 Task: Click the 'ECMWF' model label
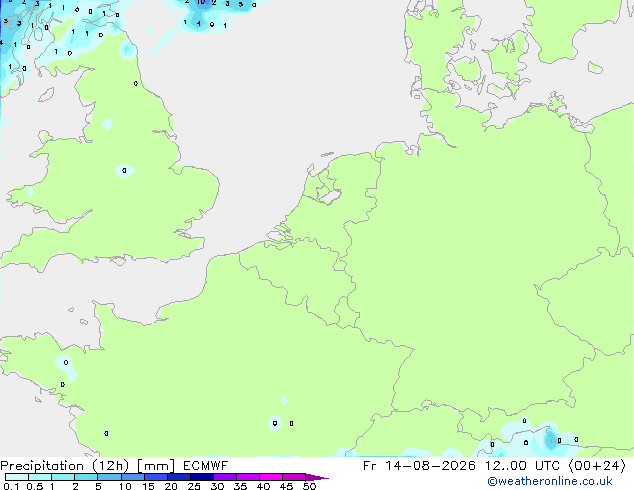205,466
